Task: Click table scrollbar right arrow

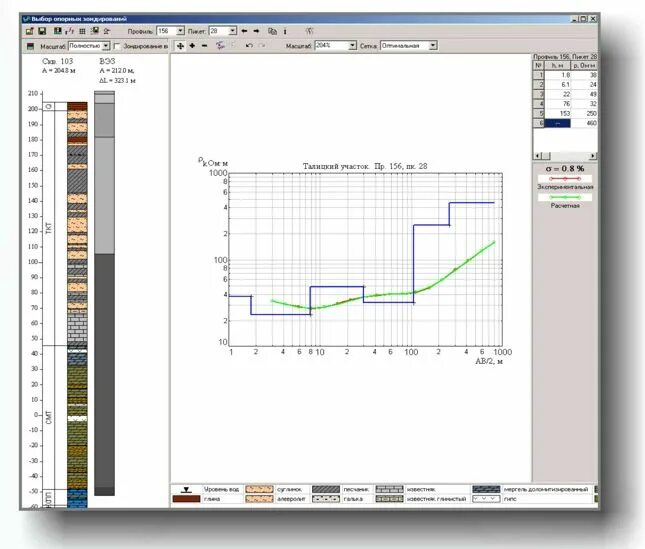Action: pos(593,156)
